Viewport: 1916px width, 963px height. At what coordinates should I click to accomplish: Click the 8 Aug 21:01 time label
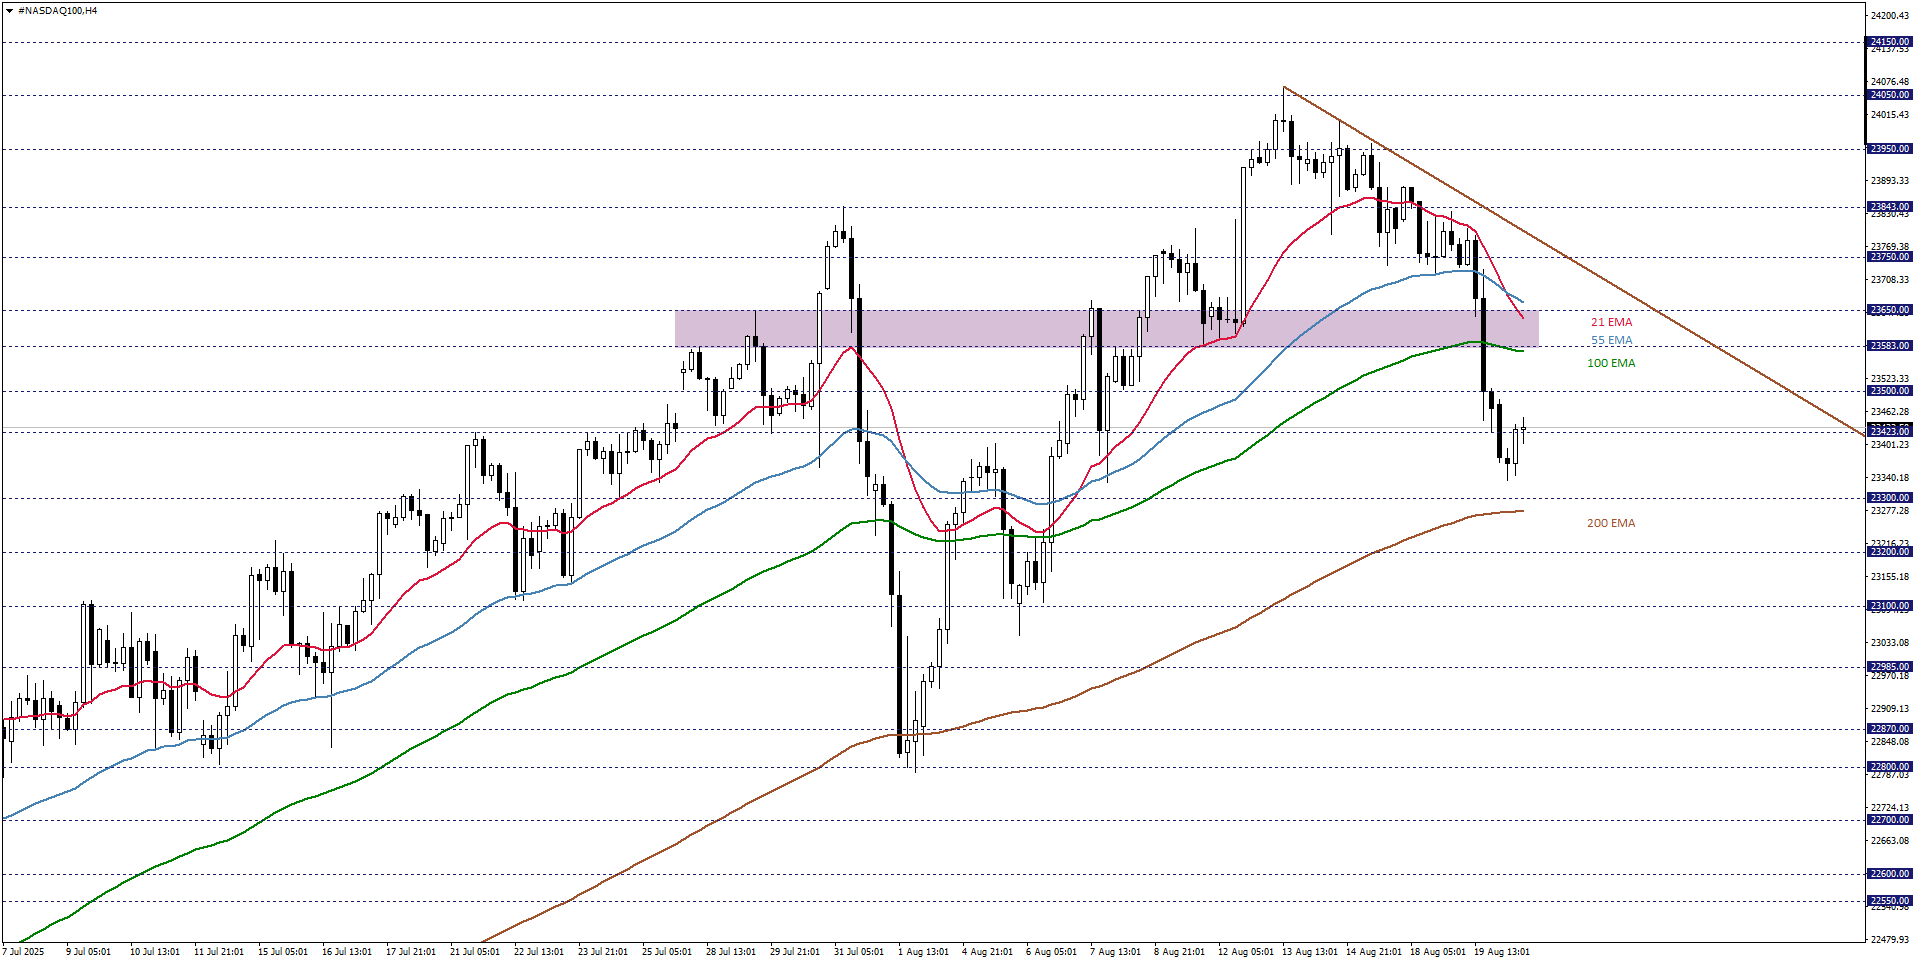tap(1179, 952)
